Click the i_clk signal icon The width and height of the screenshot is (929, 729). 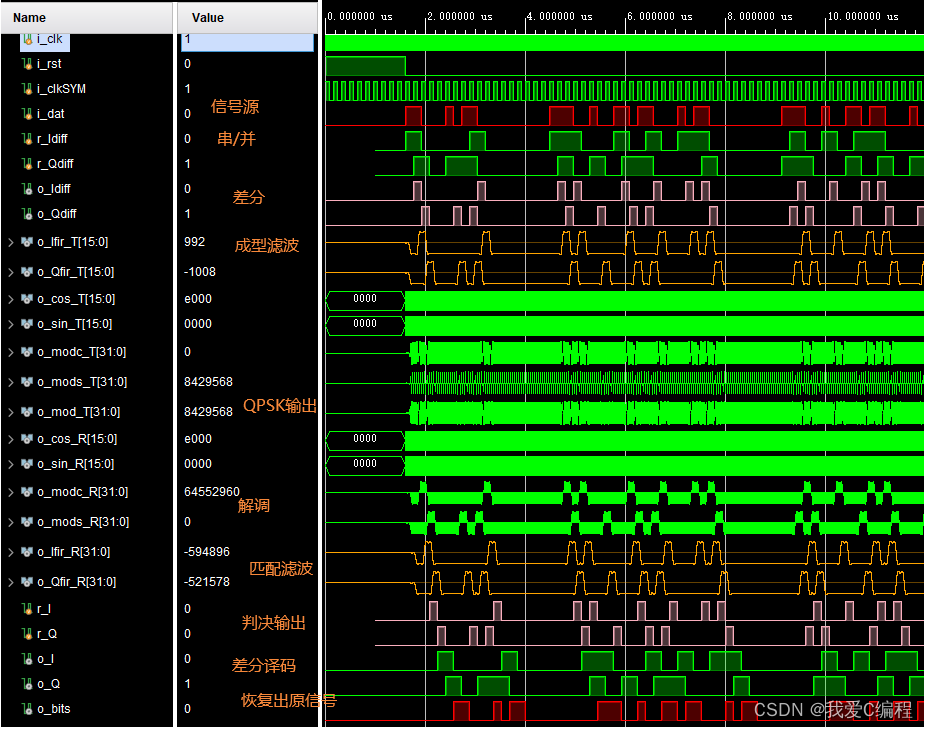click(27, 39)
